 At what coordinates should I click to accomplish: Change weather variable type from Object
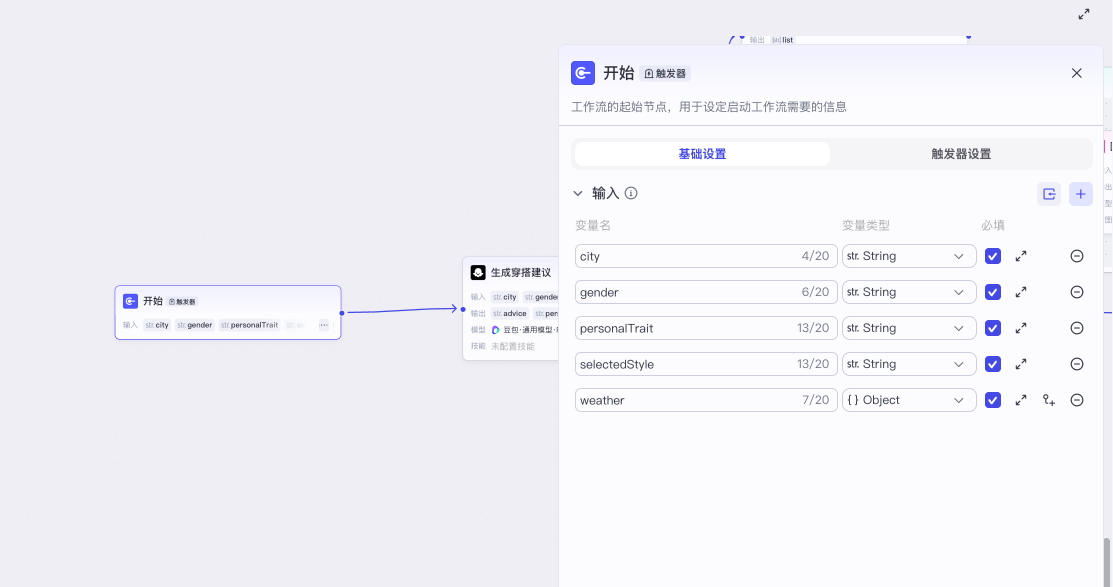point(909,400)
